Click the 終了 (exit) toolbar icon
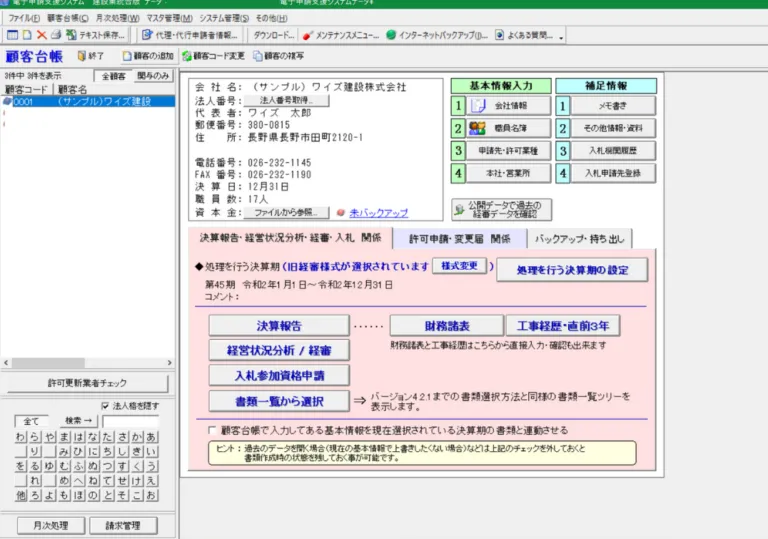This screenshot has height=539, width=768. tap(89, 57)
